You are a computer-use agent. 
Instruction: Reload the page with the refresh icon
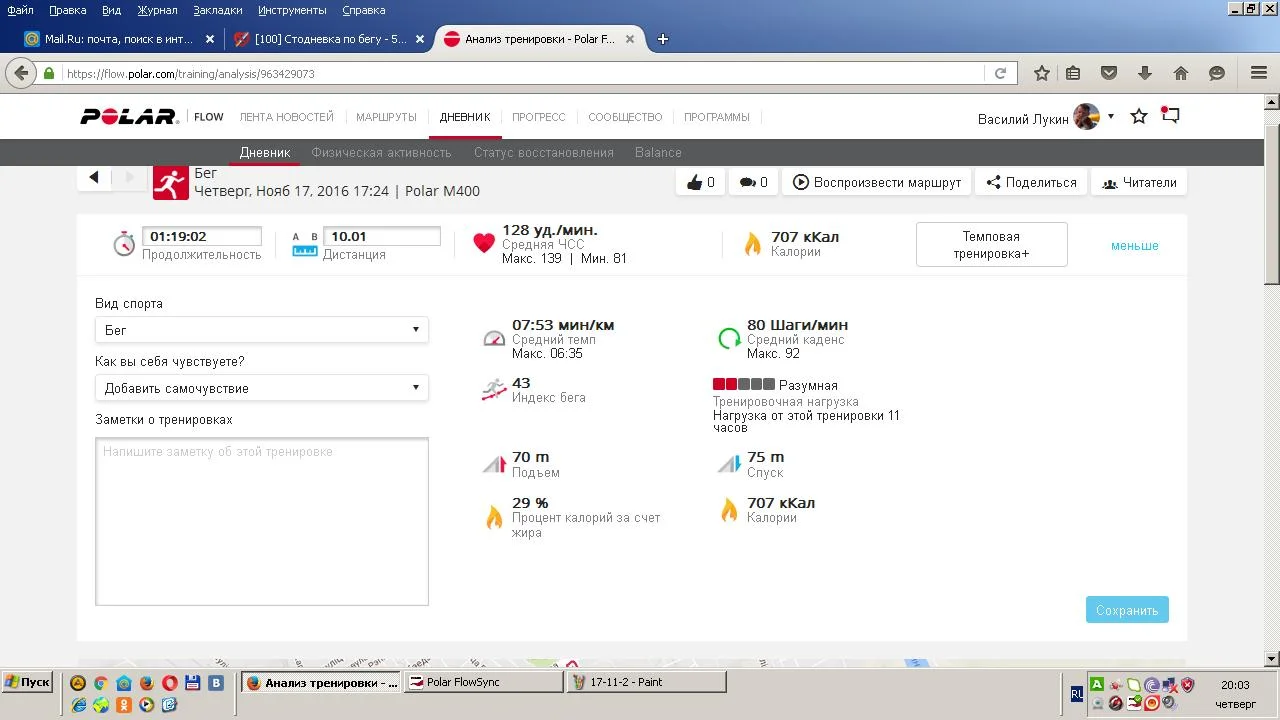(x=1000, y=73)
